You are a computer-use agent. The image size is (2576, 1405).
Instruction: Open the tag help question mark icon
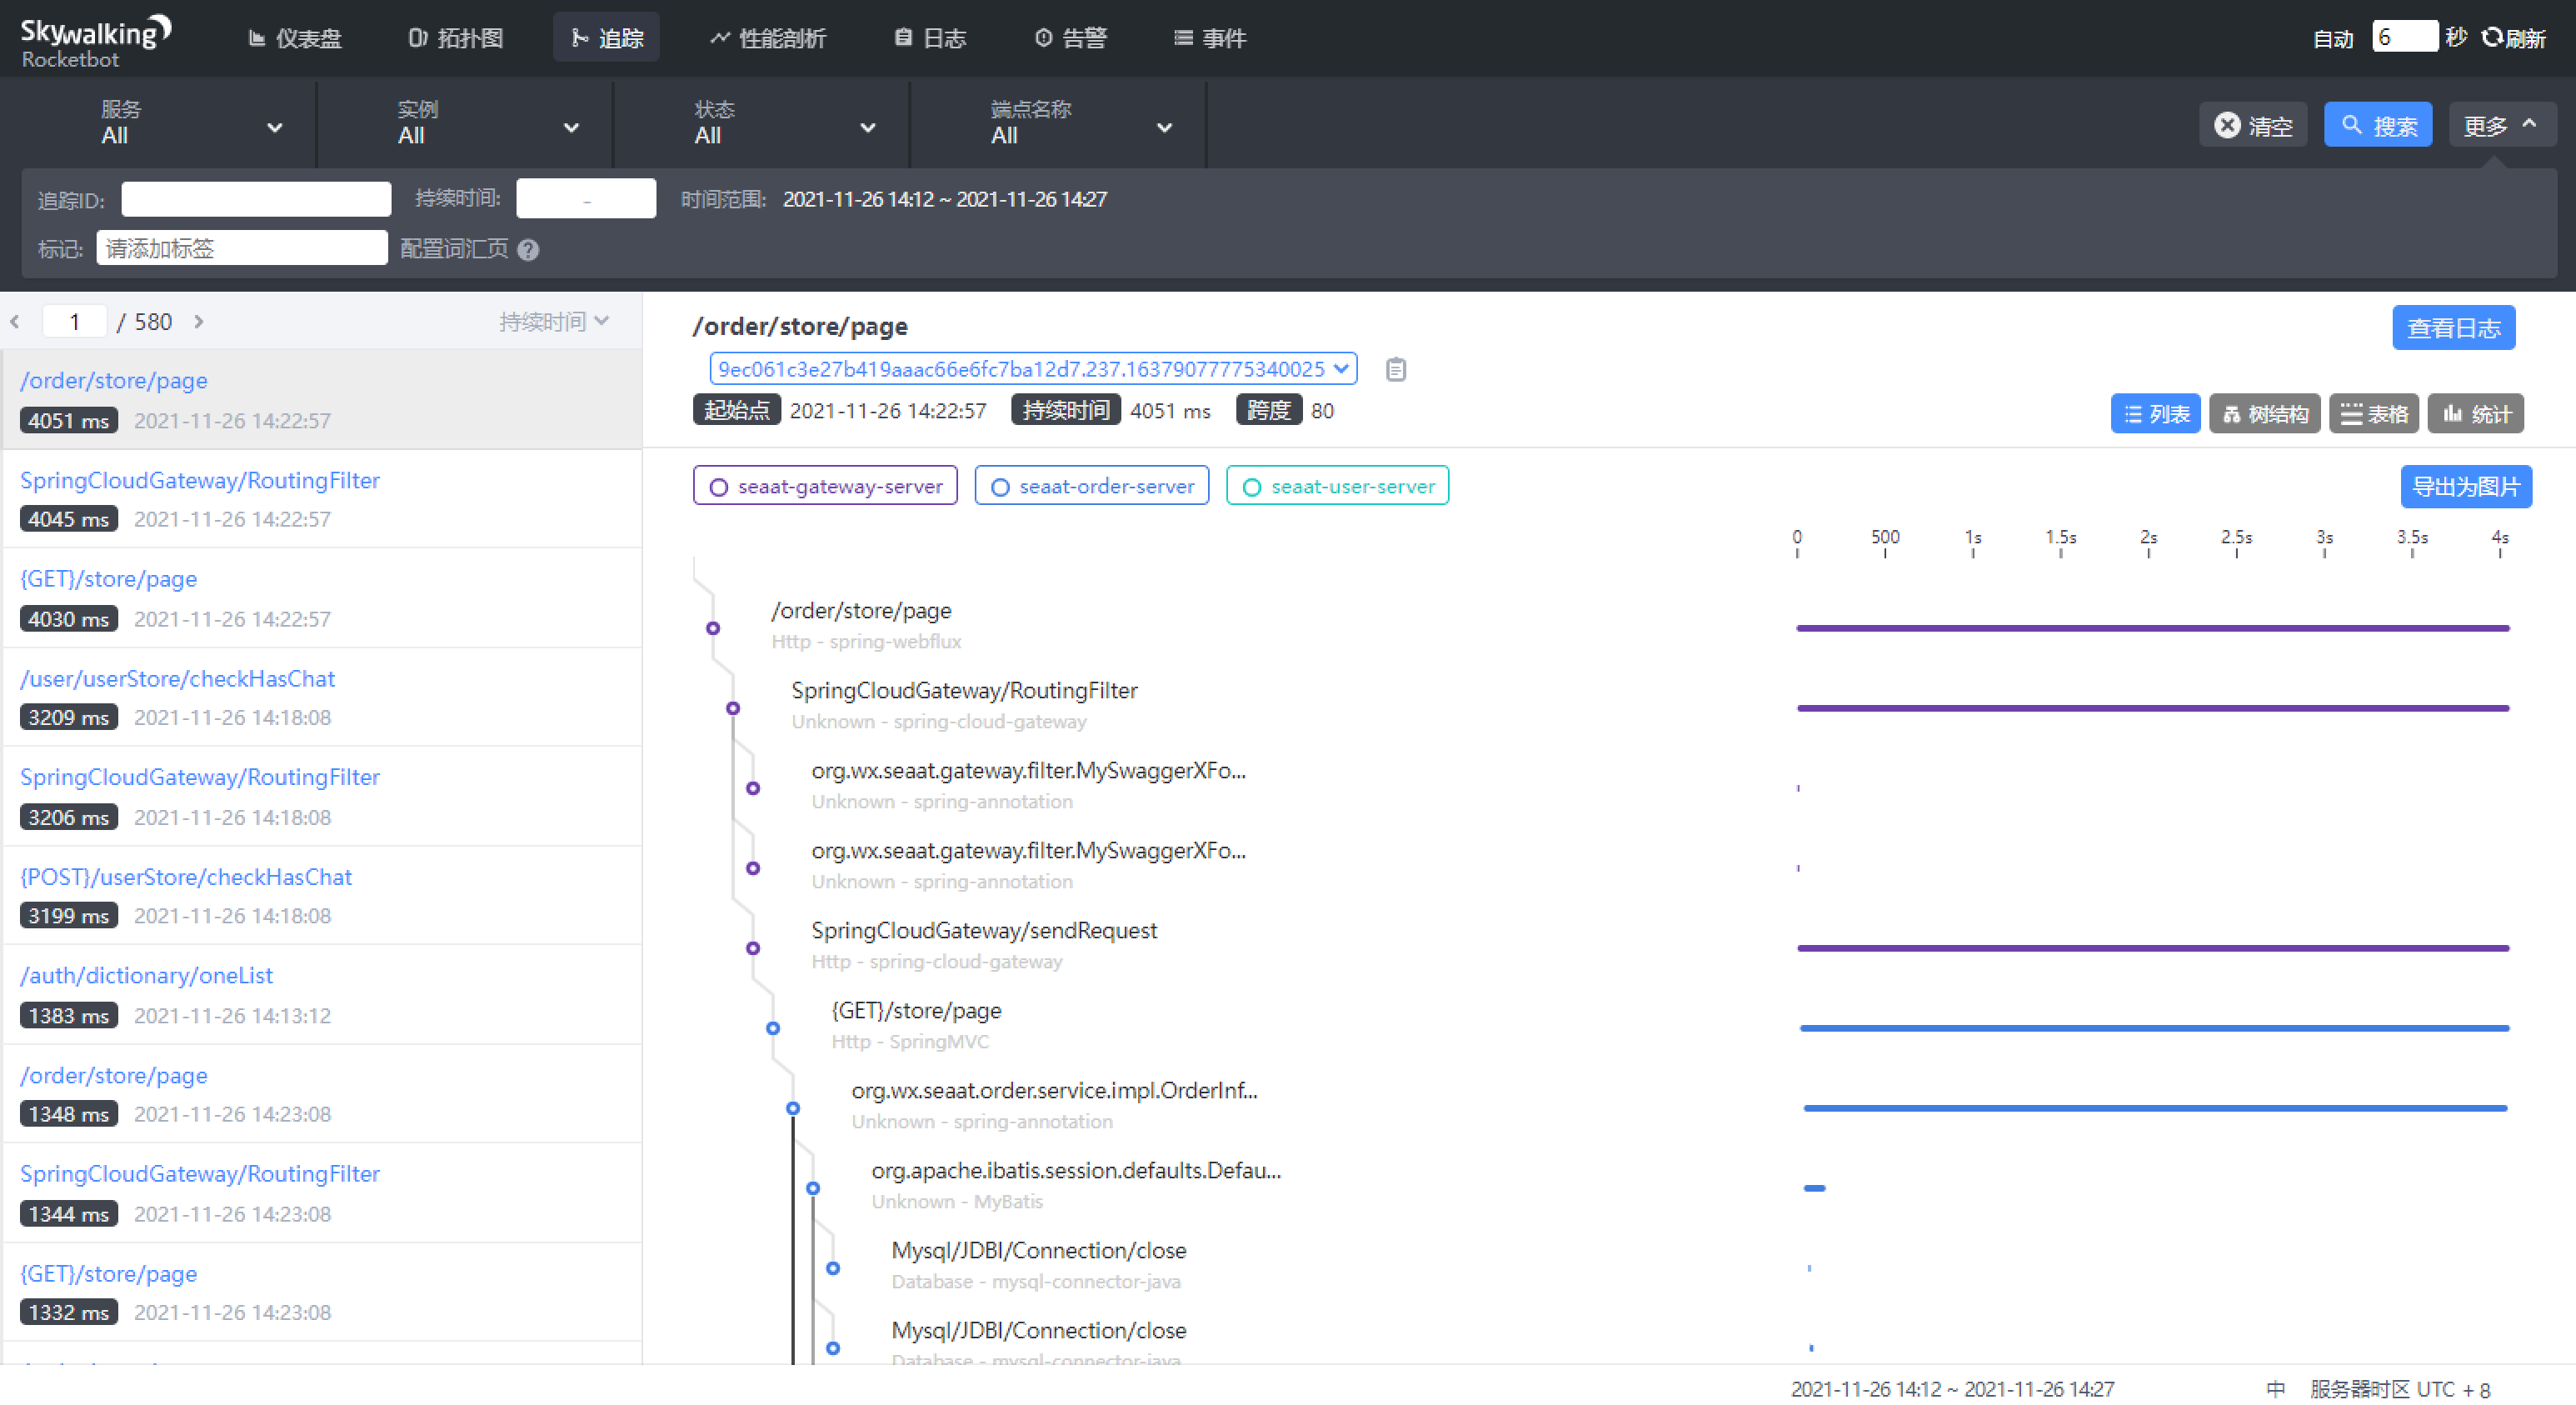[529, 250]
